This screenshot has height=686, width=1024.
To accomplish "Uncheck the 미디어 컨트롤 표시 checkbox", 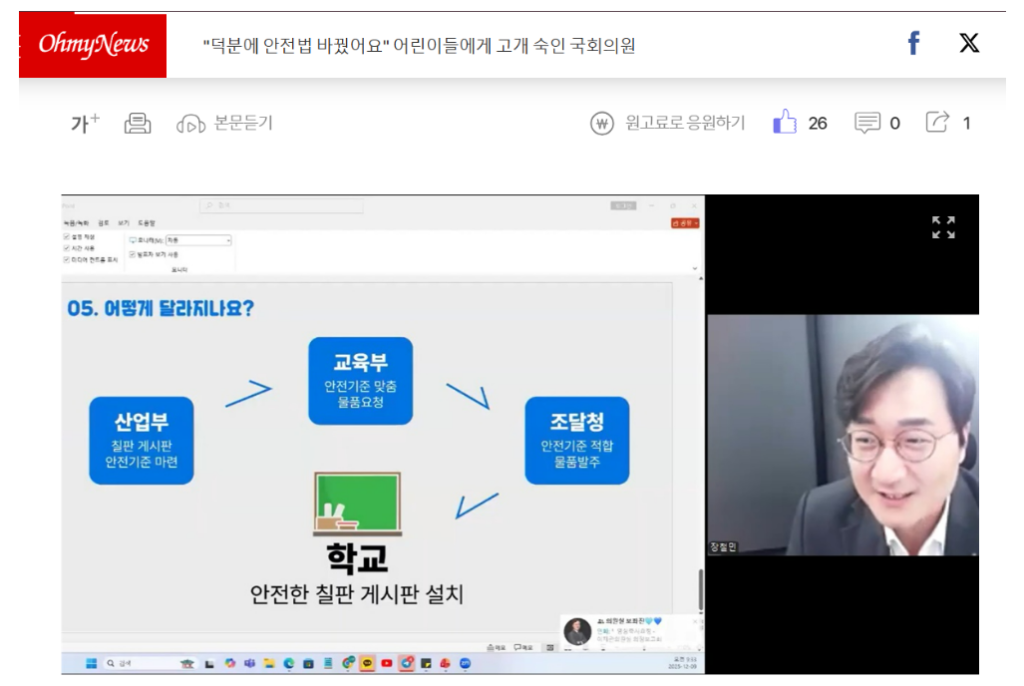I will coord(66,259).
